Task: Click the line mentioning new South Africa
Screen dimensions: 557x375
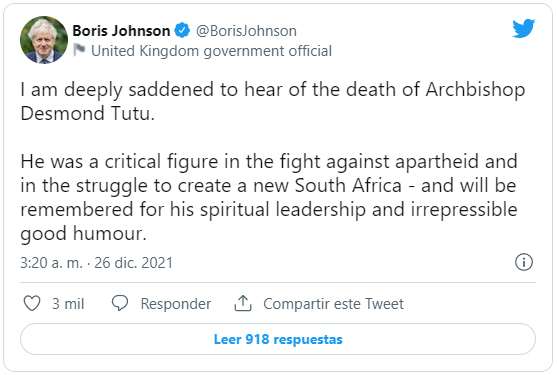Action: point(268,186)
